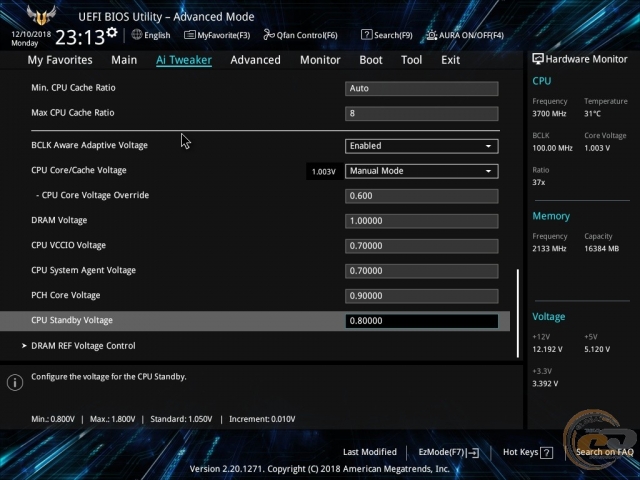Select the CPU Standby Voltage row label
Viewport: 640px width, 480px height.
point(72,320)
